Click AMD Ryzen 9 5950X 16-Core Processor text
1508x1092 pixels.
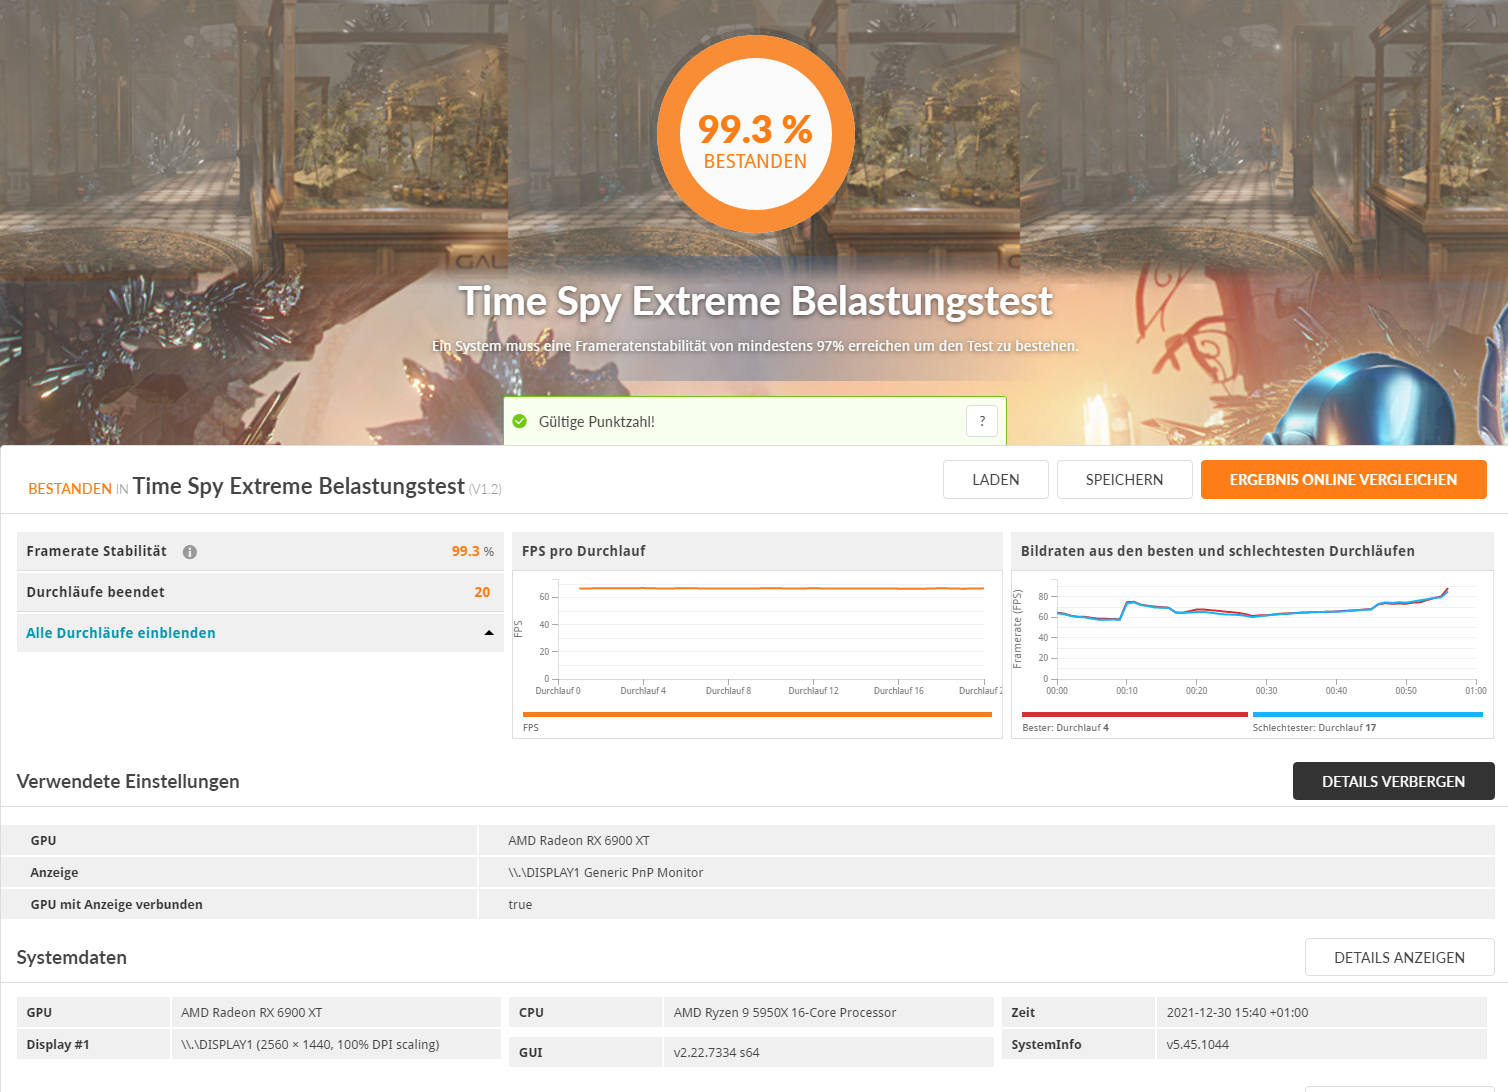785,1013
